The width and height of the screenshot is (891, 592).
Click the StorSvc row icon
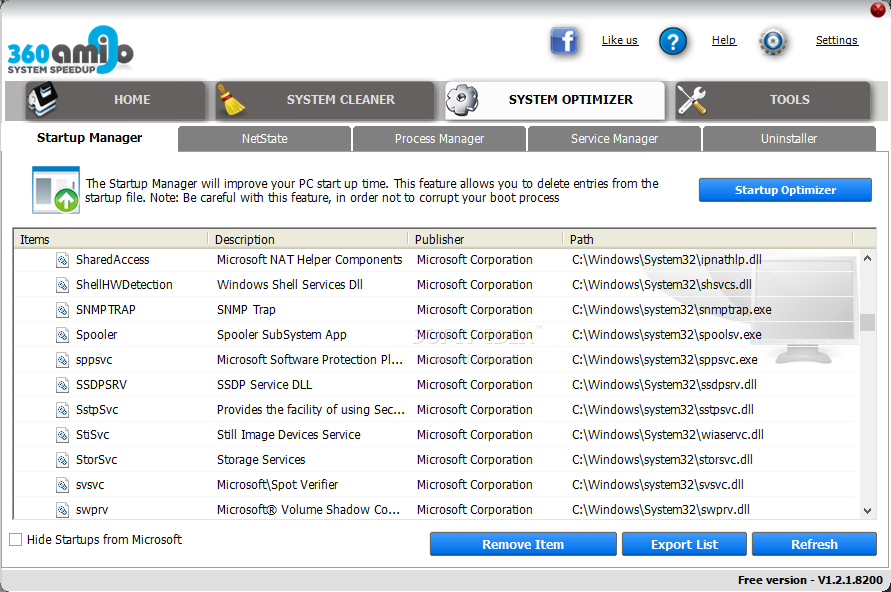[x=63, y=460]
